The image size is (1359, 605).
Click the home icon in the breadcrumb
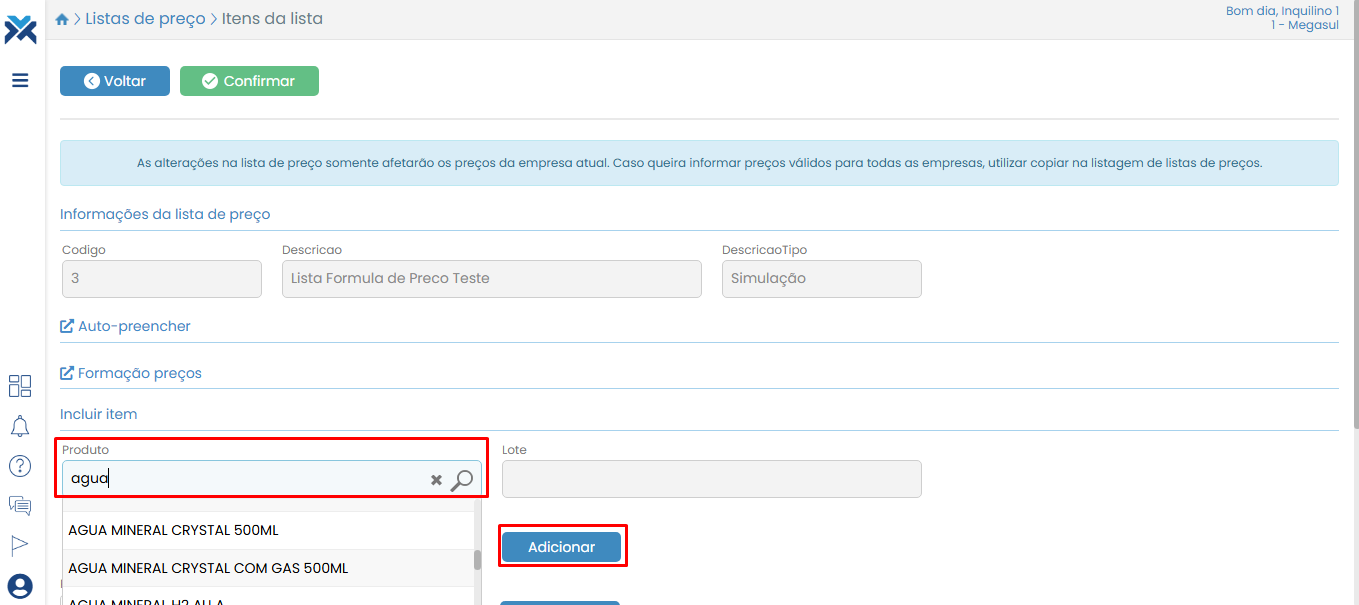click(62, 19)
